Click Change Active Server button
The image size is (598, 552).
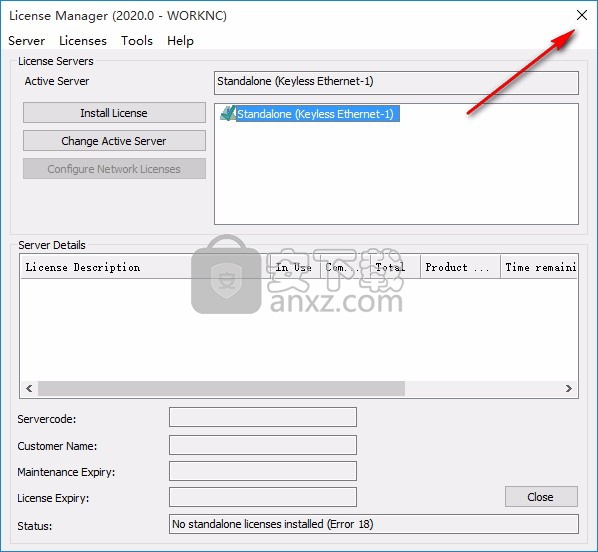(x=114, y=141)
